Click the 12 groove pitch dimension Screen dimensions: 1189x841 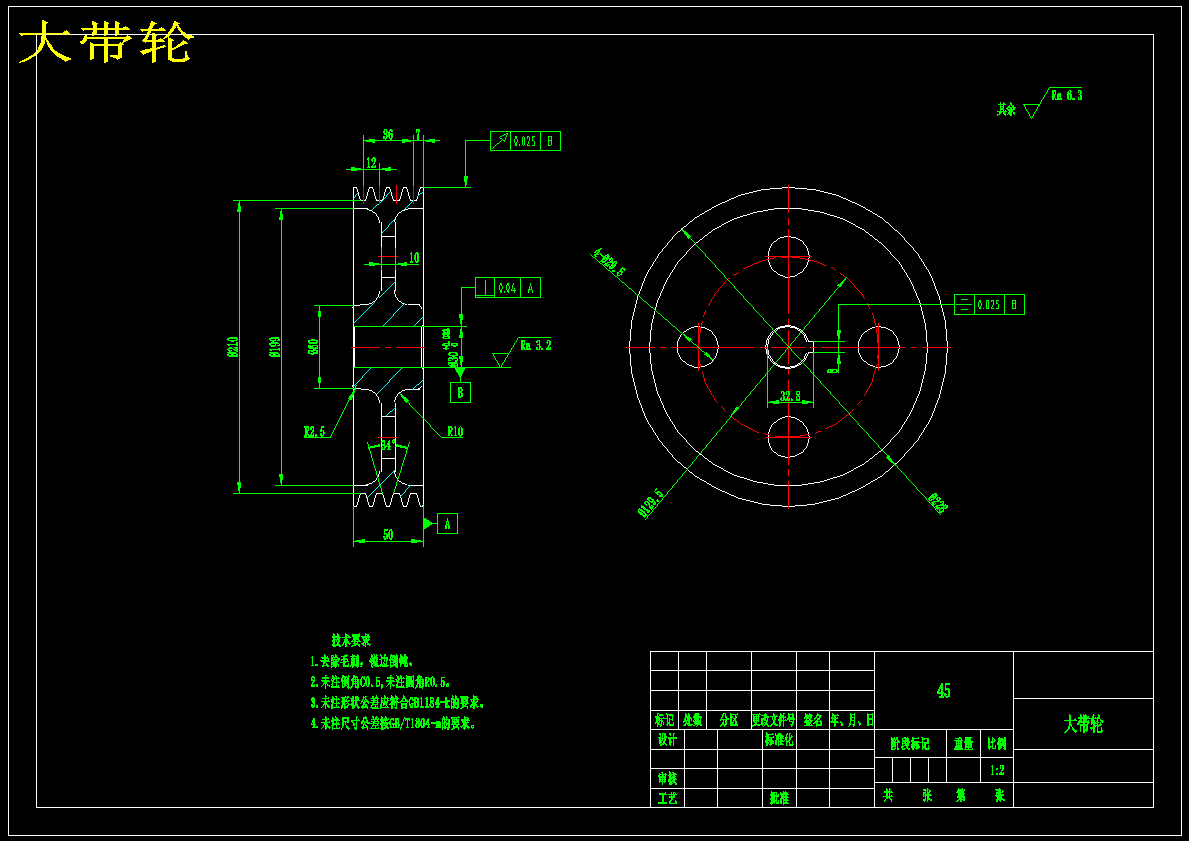[371, 162]
